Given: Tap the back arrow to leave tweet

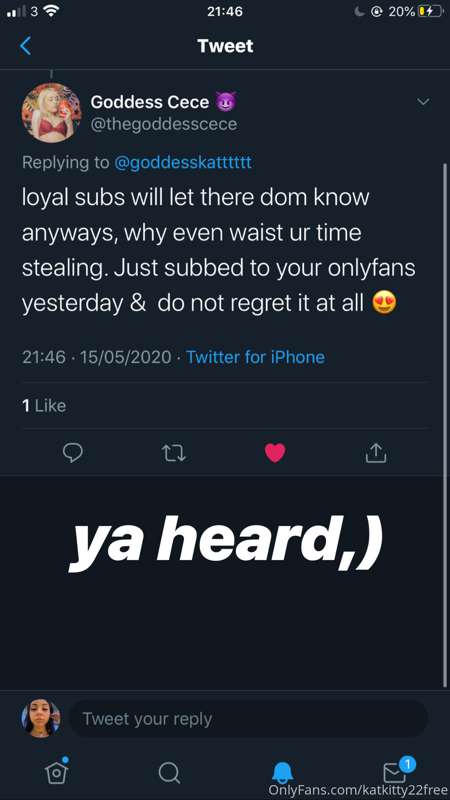Looking at the screenshot, I should click(x=26, y=46).
